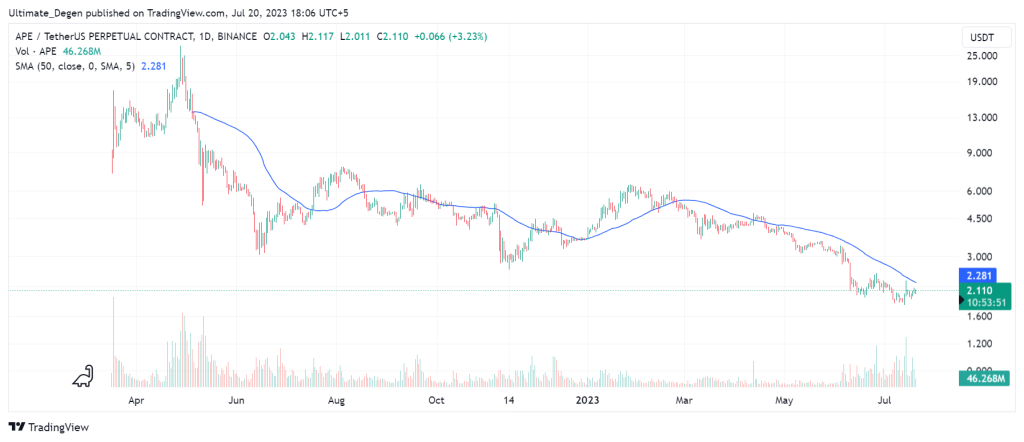Click the Oct date label on the time axis
The width and height of the screenshot is (1024, 442).
pos(436,400)
